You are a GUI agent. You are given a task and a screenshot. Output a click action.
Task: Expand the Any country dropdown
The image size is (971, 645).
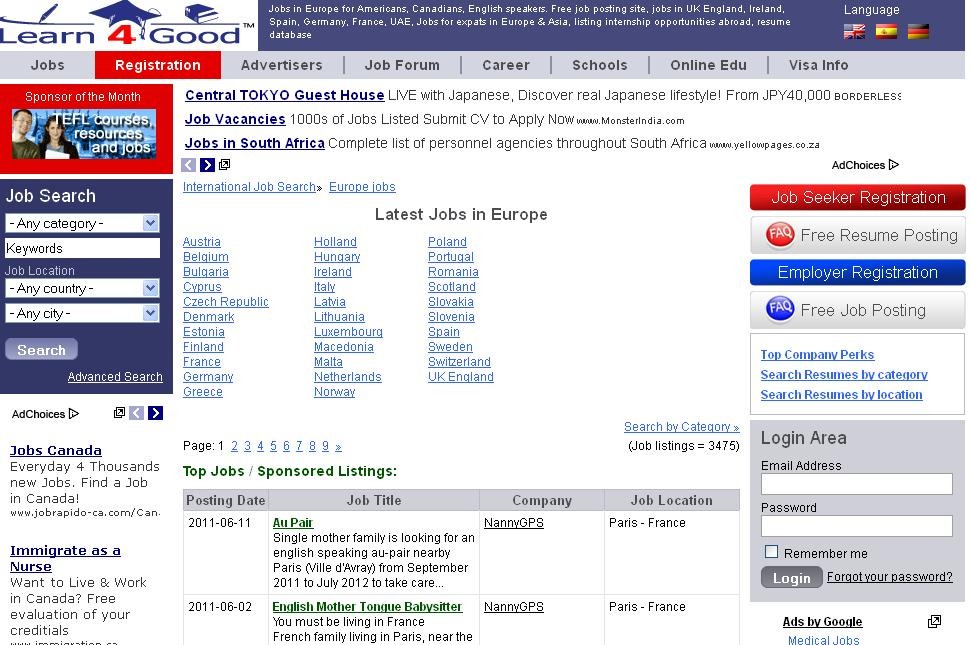(82, 288)
